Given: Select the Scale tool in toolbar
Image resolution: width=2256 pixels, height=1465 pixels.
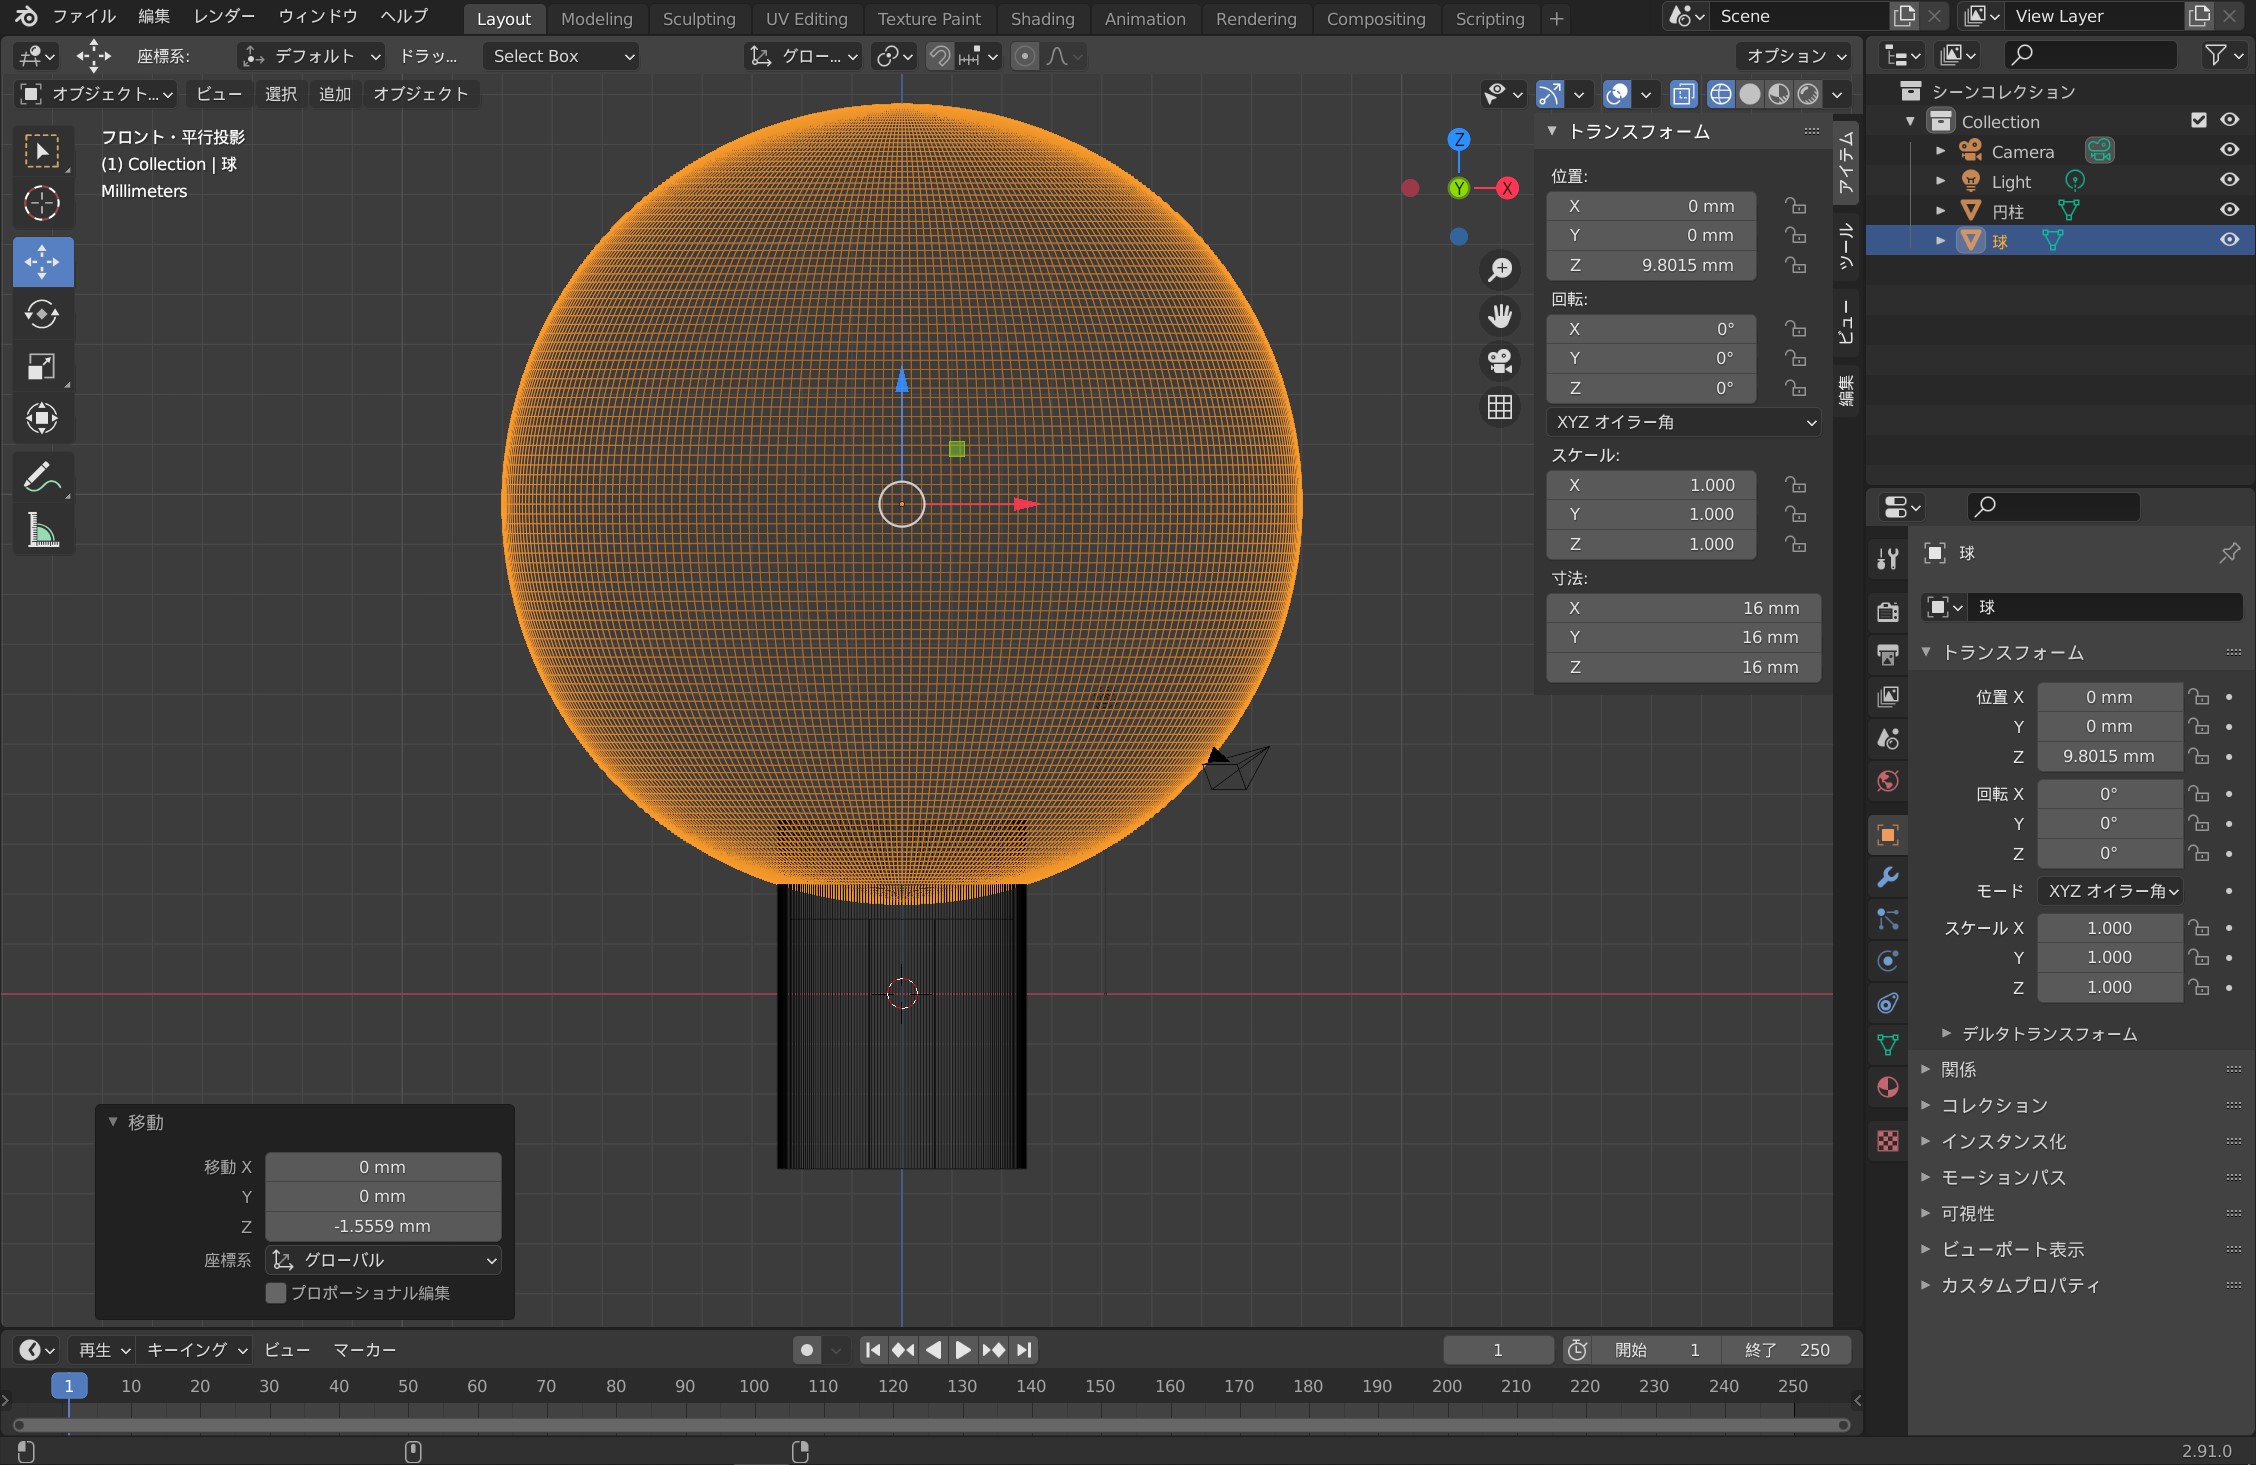Looking at the screenshot, I should tap(42, 367).
